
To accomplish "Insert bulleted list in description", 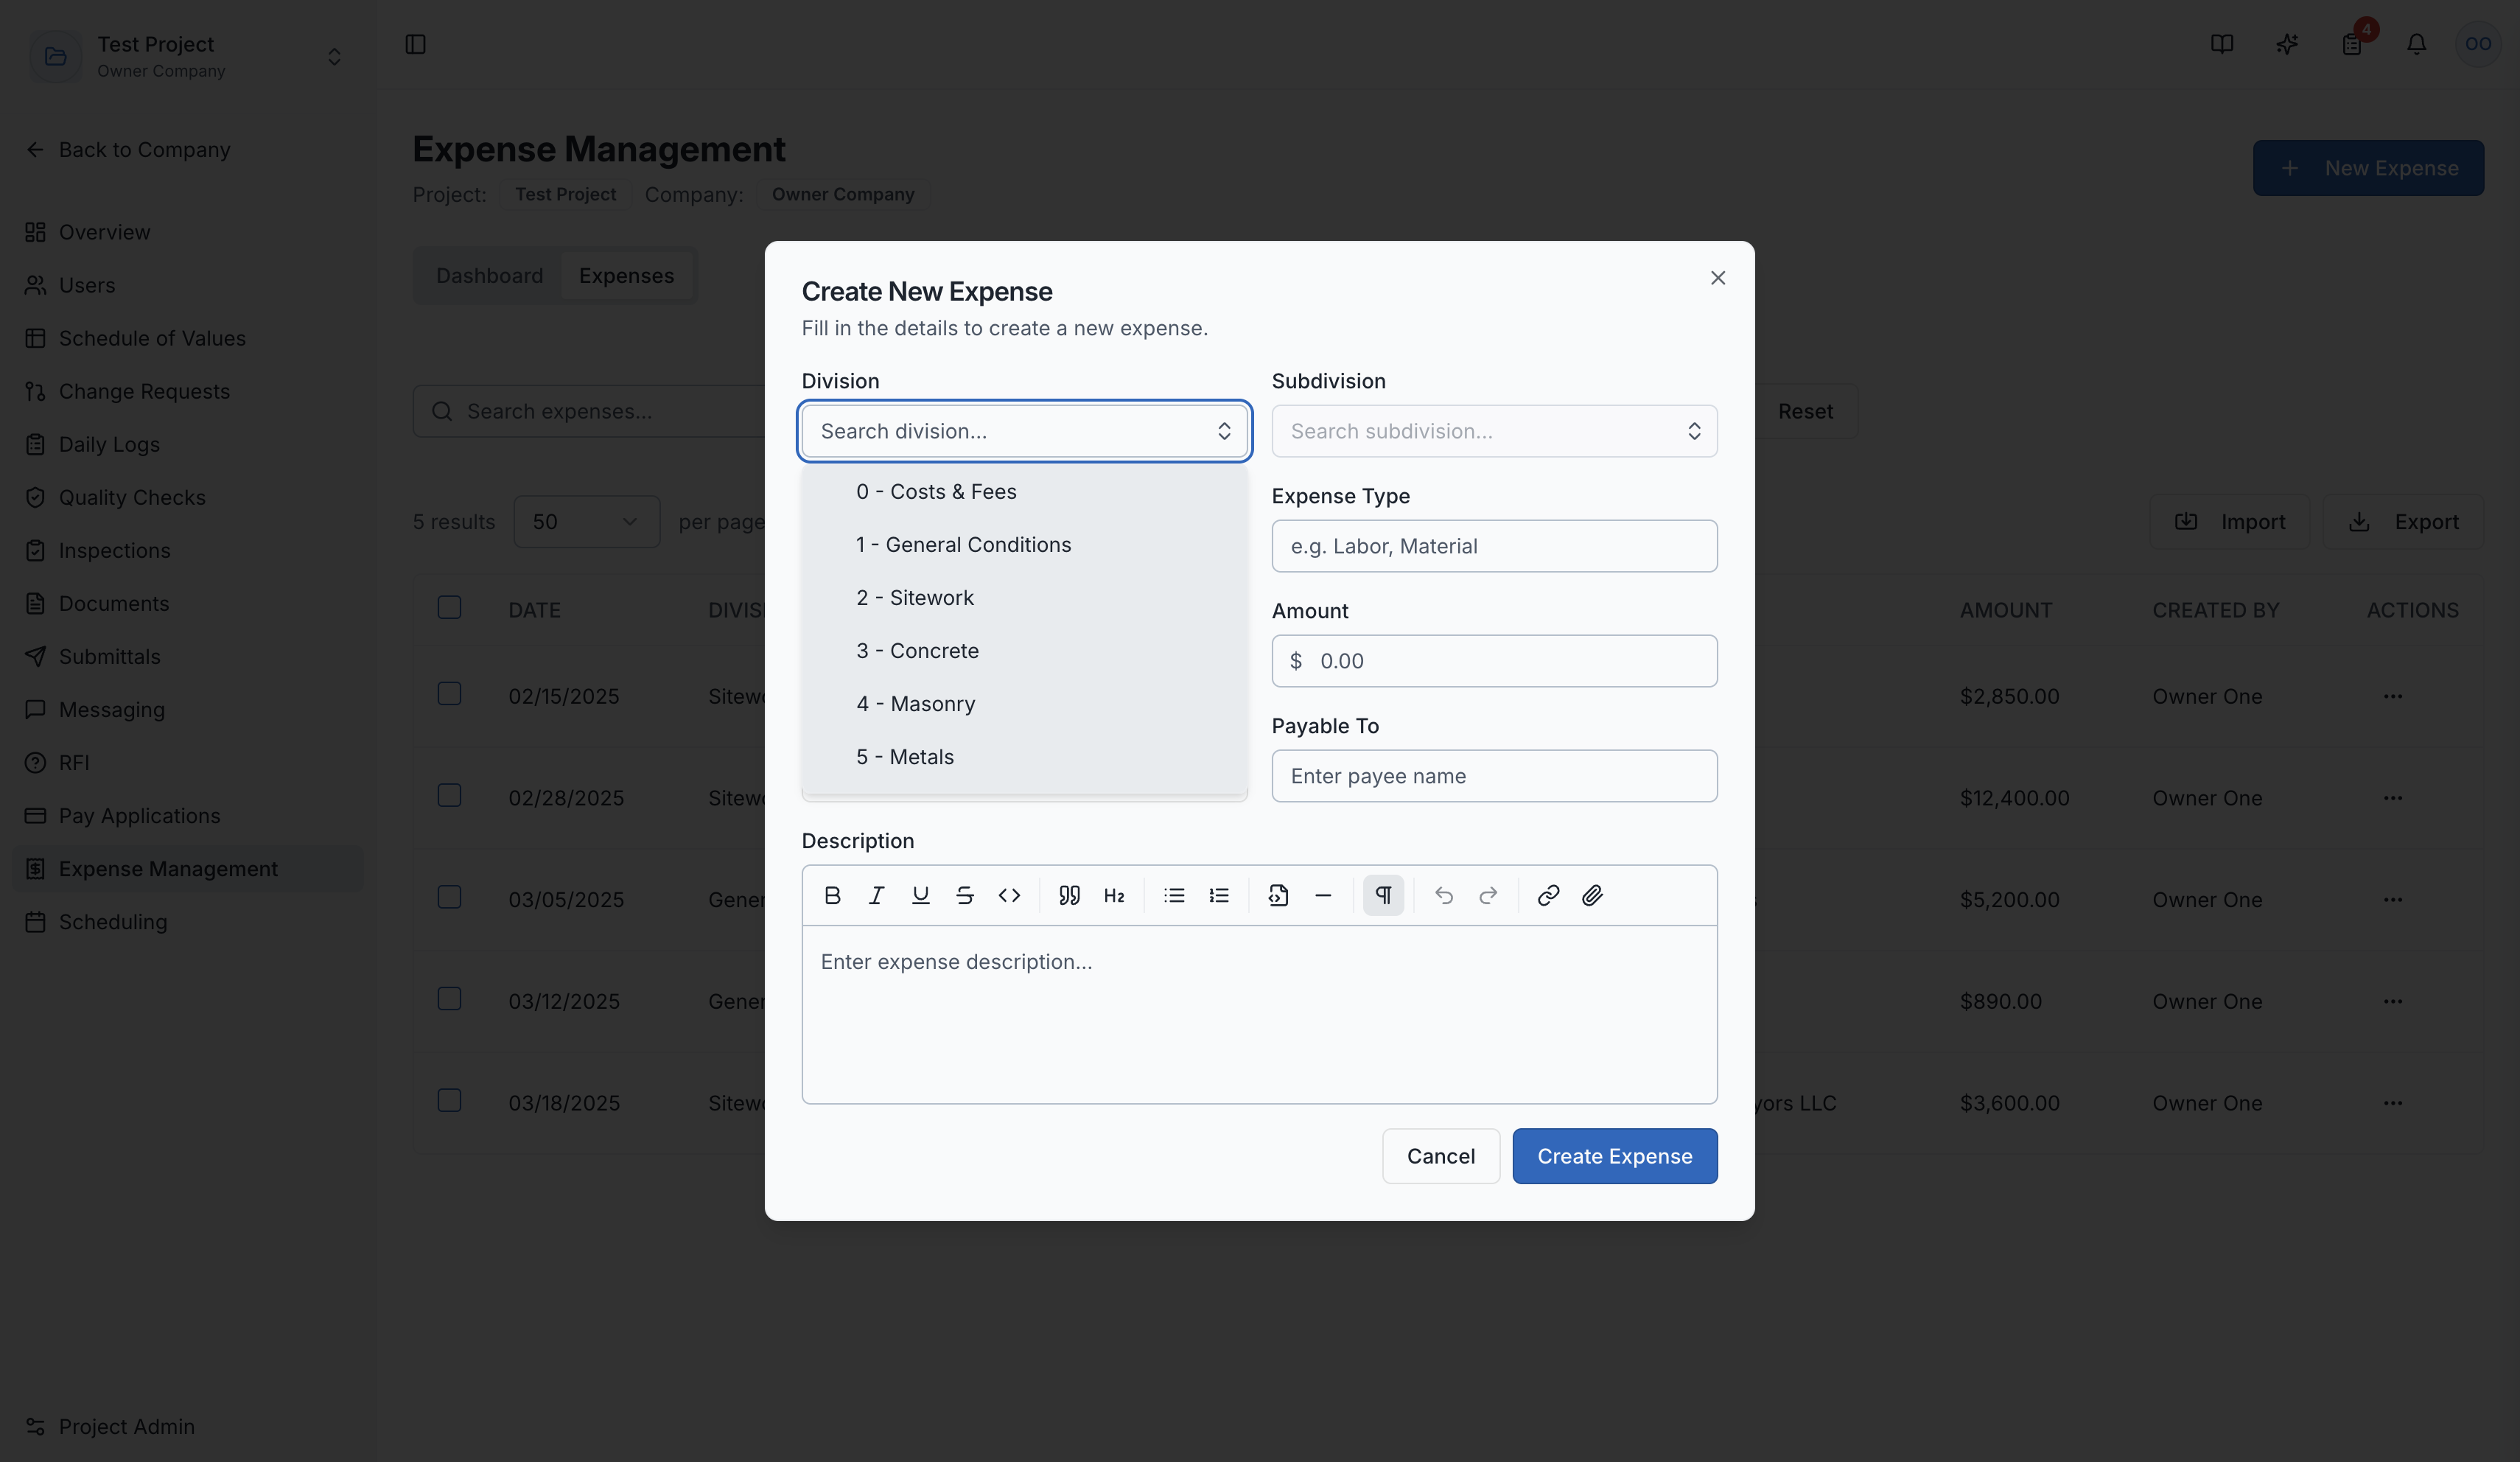I will [x=1174, y=895].
